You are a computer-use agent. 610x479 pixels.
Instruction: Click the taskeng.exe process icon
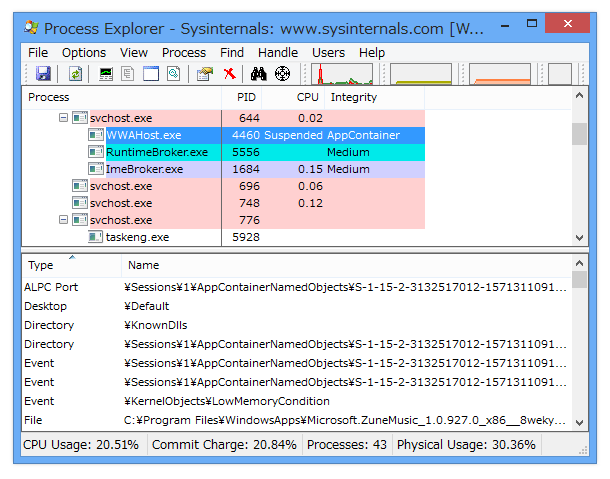[95, 237]
